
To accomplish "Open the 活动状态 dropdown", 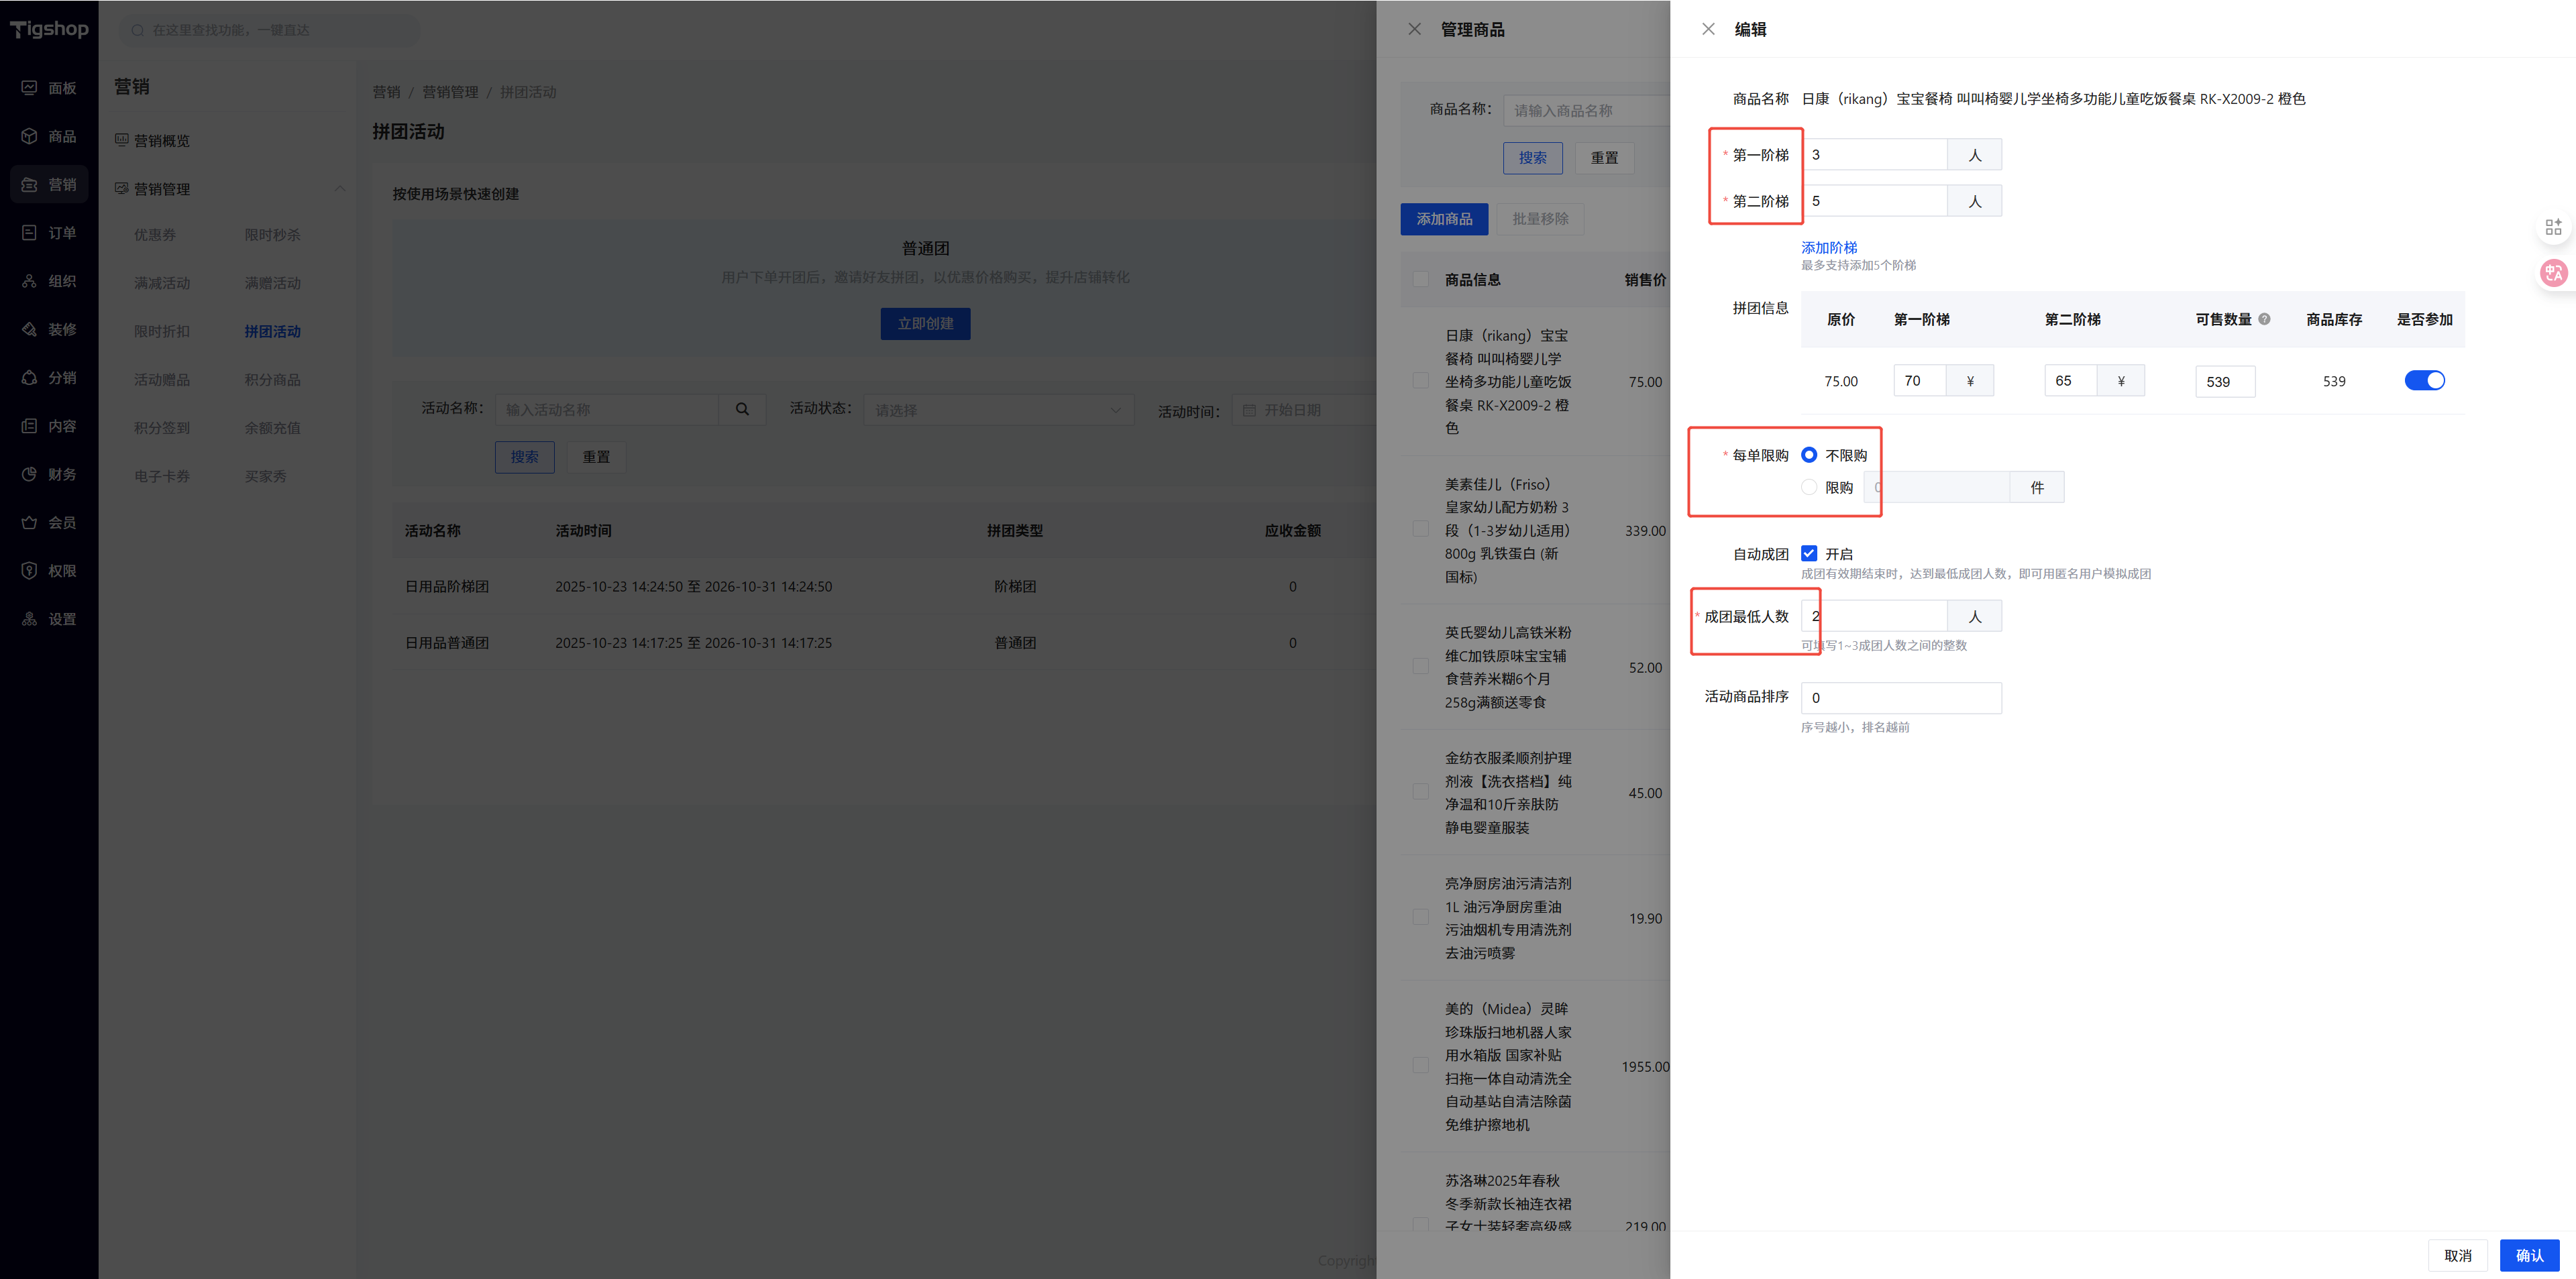I will click(x=998, y=410).
